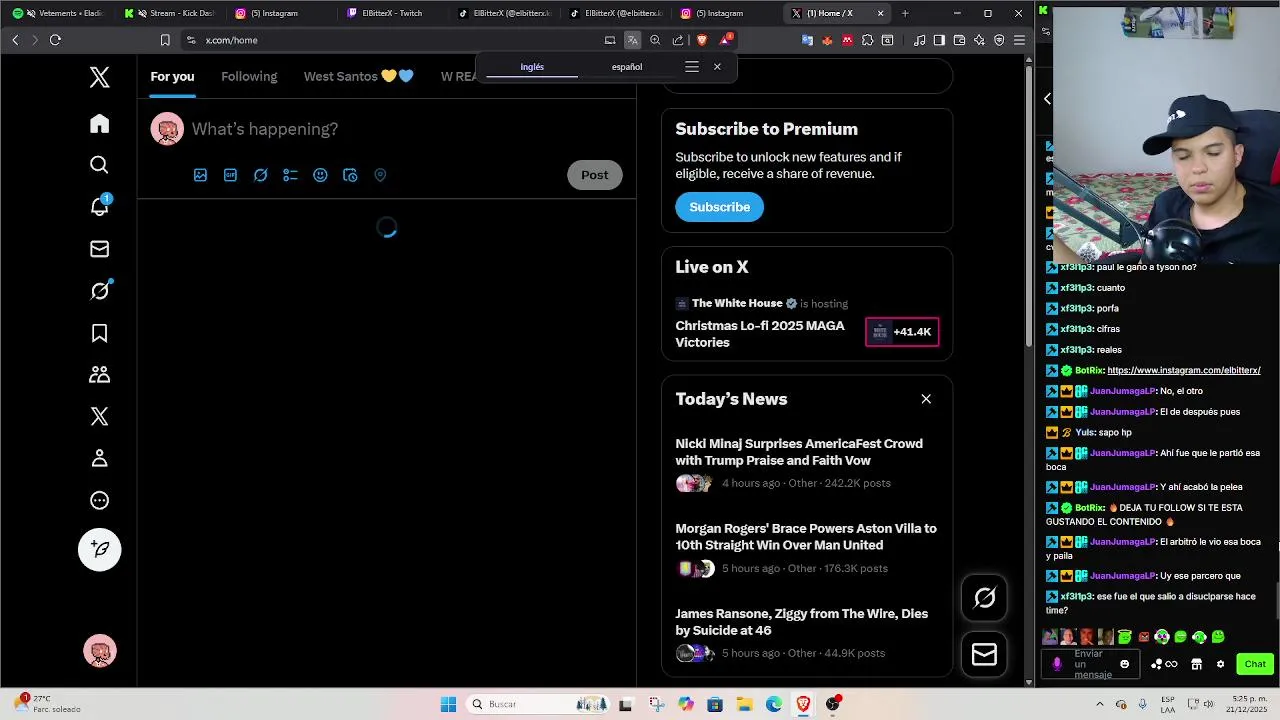The image size is (1280, 720).
Task: Toggle browser sidebar panel icon
Action: 939,40
